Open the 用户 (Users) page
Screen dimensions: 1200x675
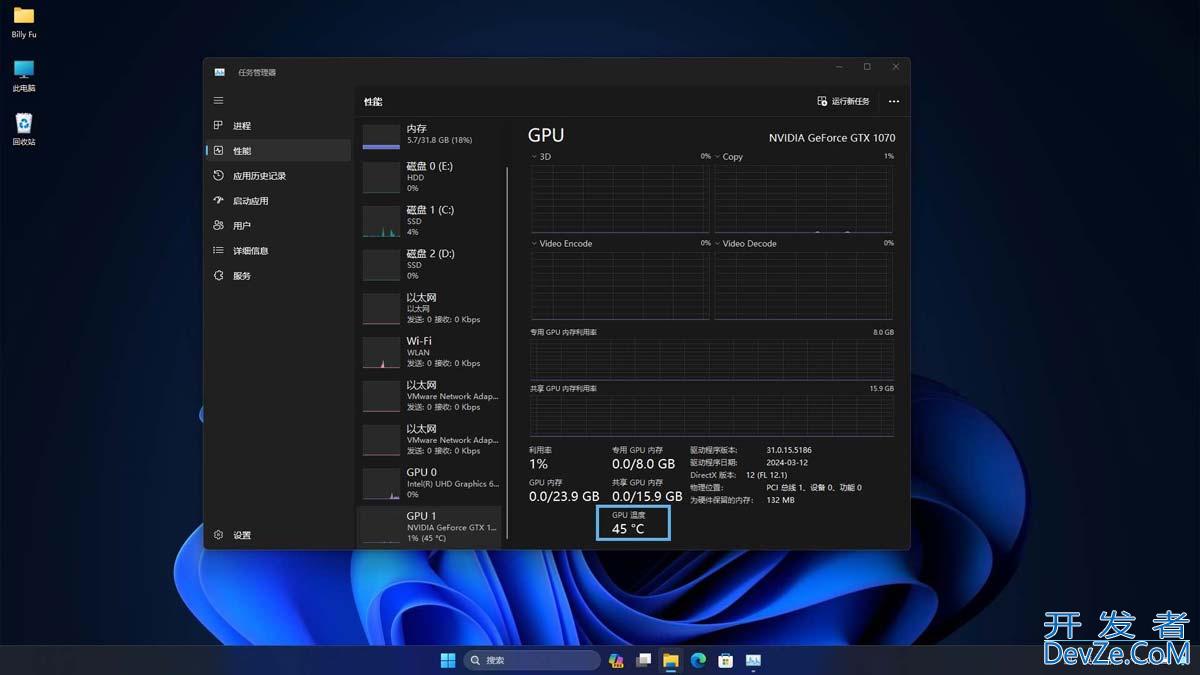tap(279, 226)
